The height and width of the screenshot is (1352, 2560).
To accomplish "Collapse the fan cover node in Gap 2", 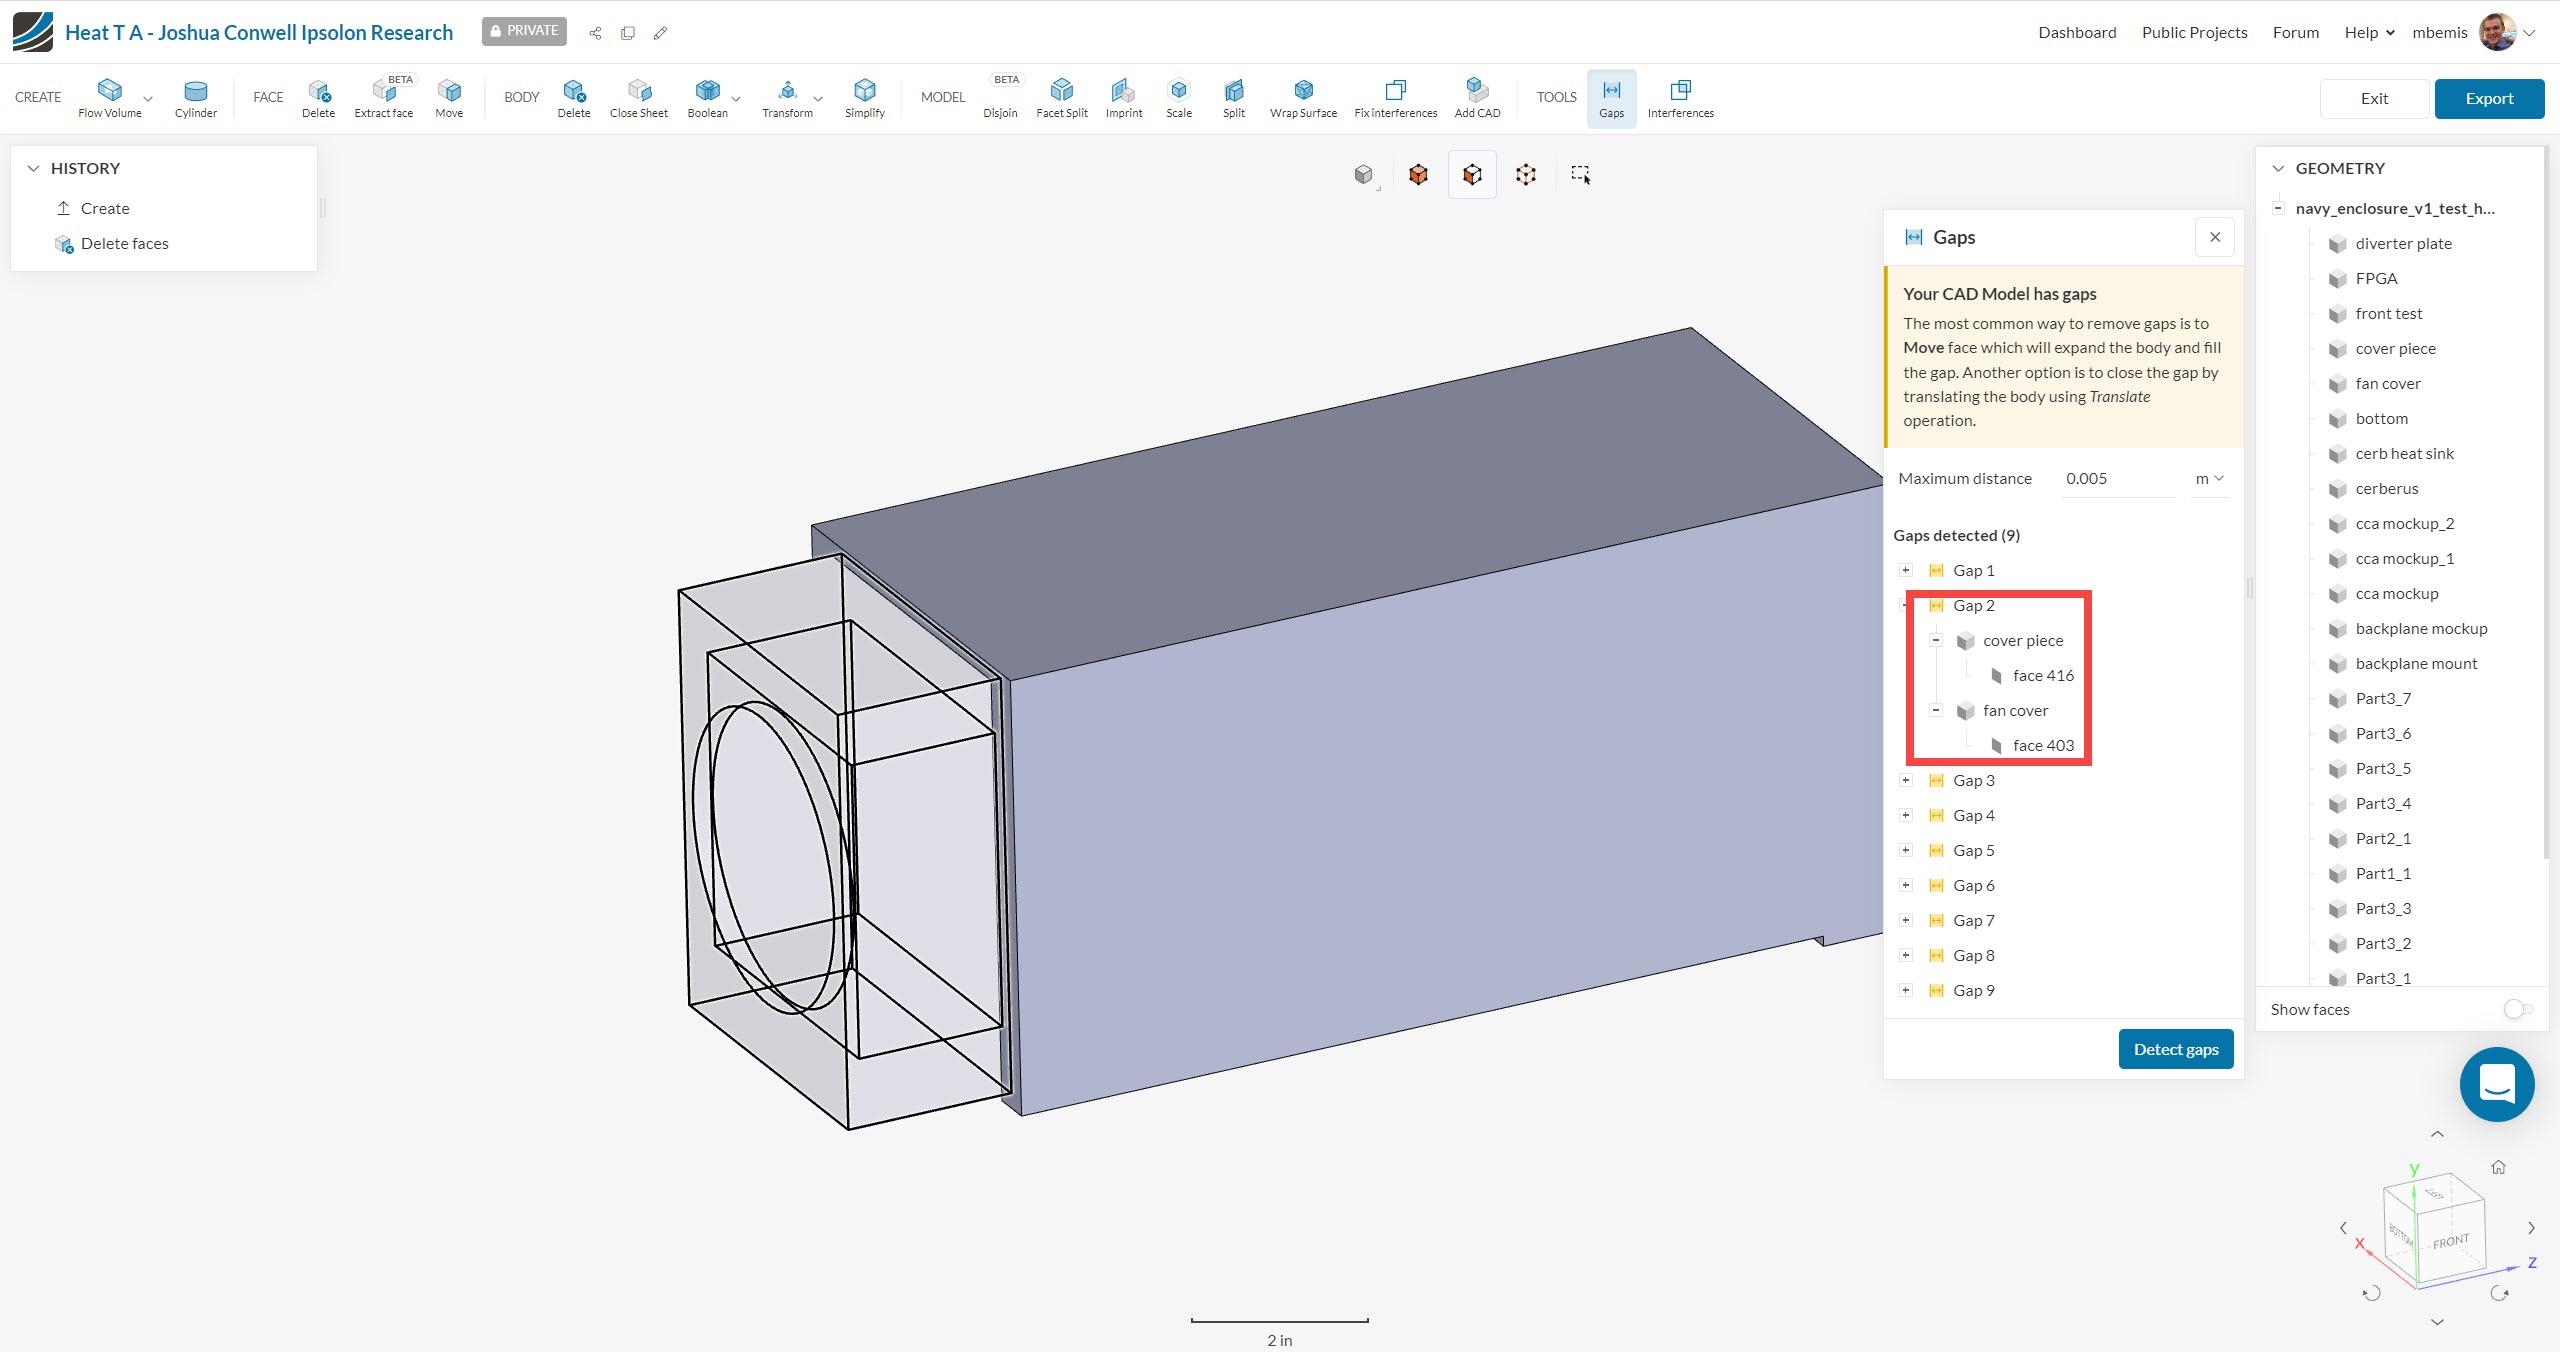I will click(x=1936, y=710).
